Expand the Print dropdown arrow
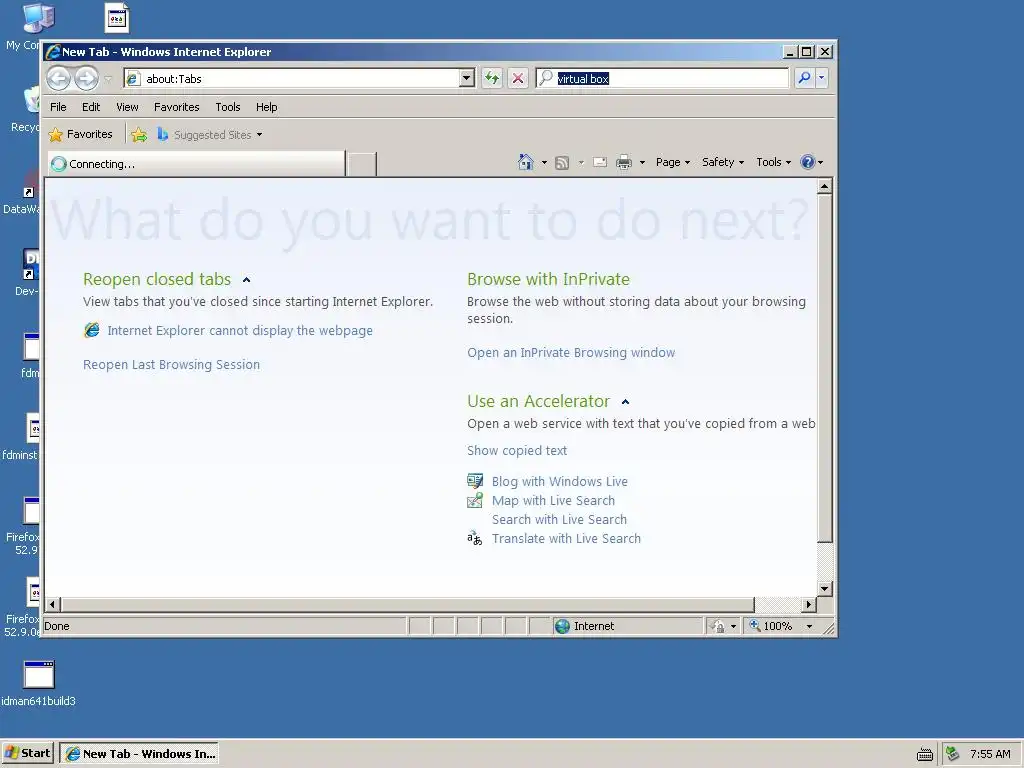 pyautogui.click(x=642, y=163)
